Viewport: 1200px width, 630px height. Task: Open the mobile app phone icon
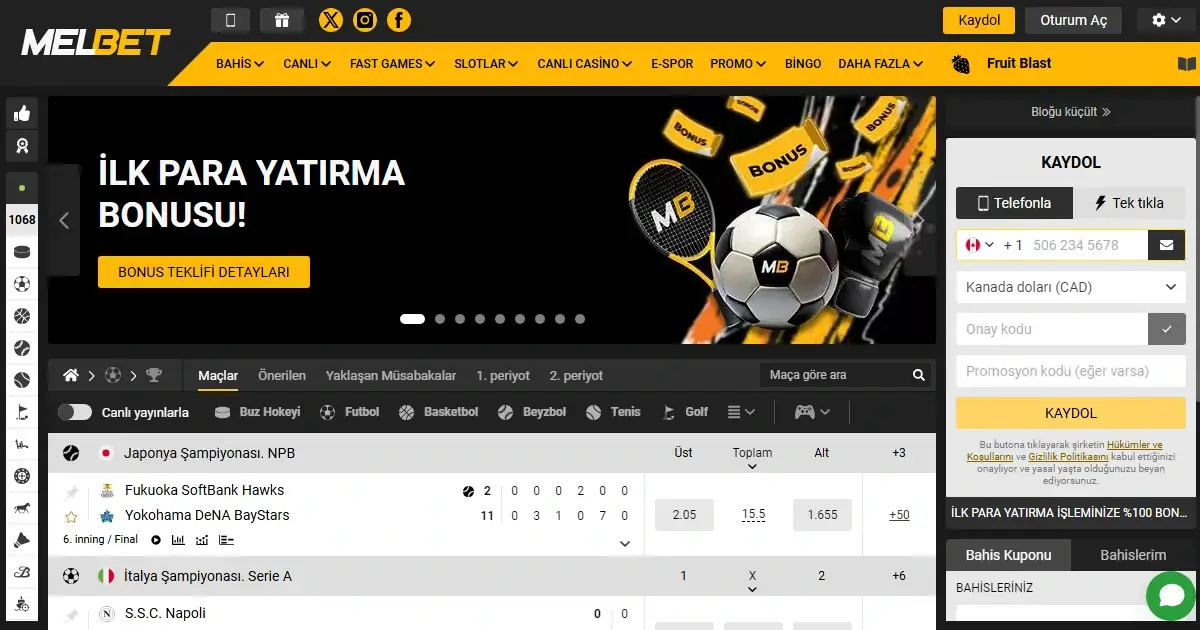click(231, 20)
